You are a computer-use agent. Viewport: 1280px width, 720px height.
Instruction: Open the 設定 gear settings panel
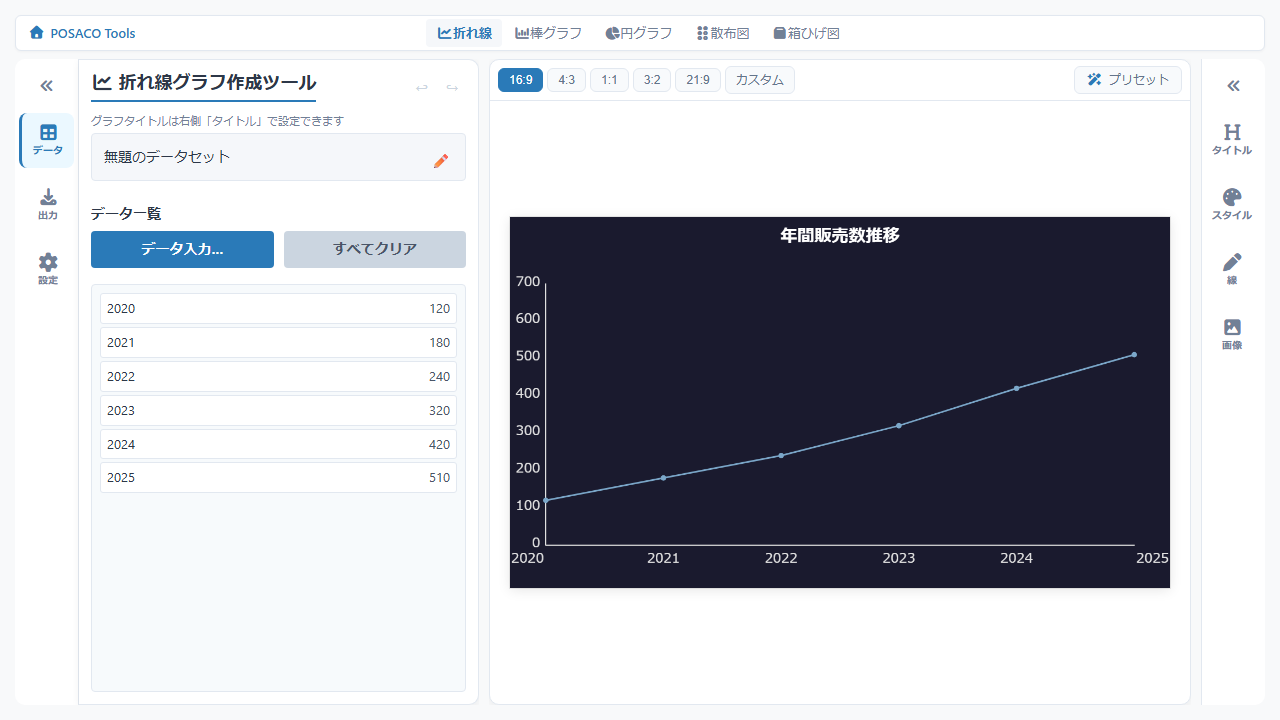click(47, 269)
